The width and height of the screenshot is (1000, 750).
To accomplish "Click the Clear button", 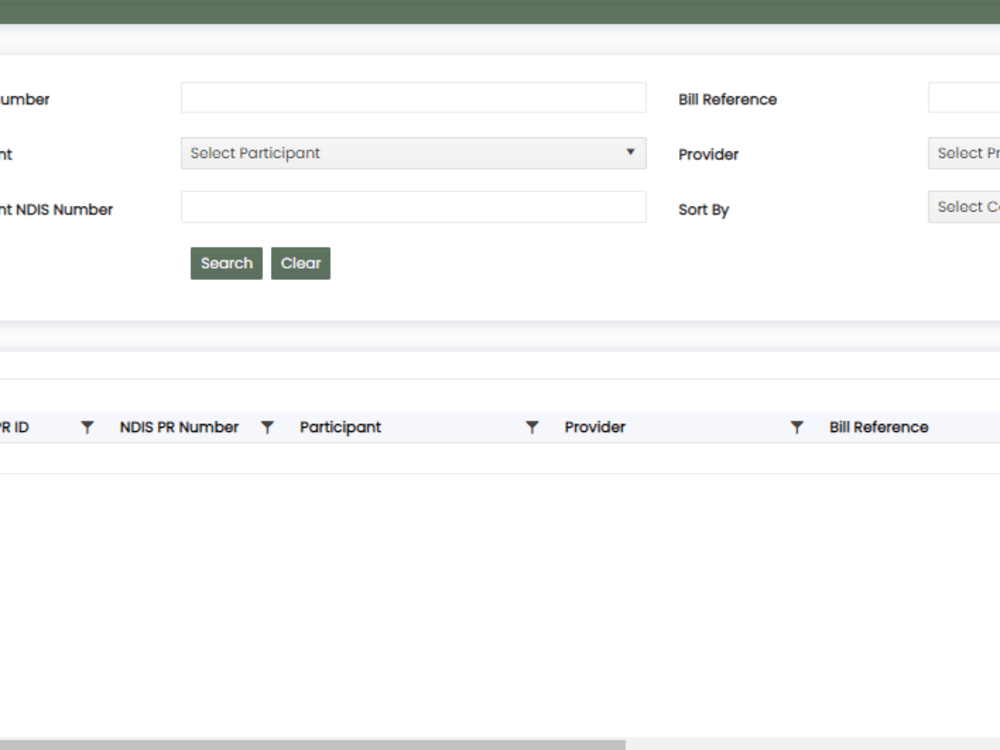I will point(300,263).
